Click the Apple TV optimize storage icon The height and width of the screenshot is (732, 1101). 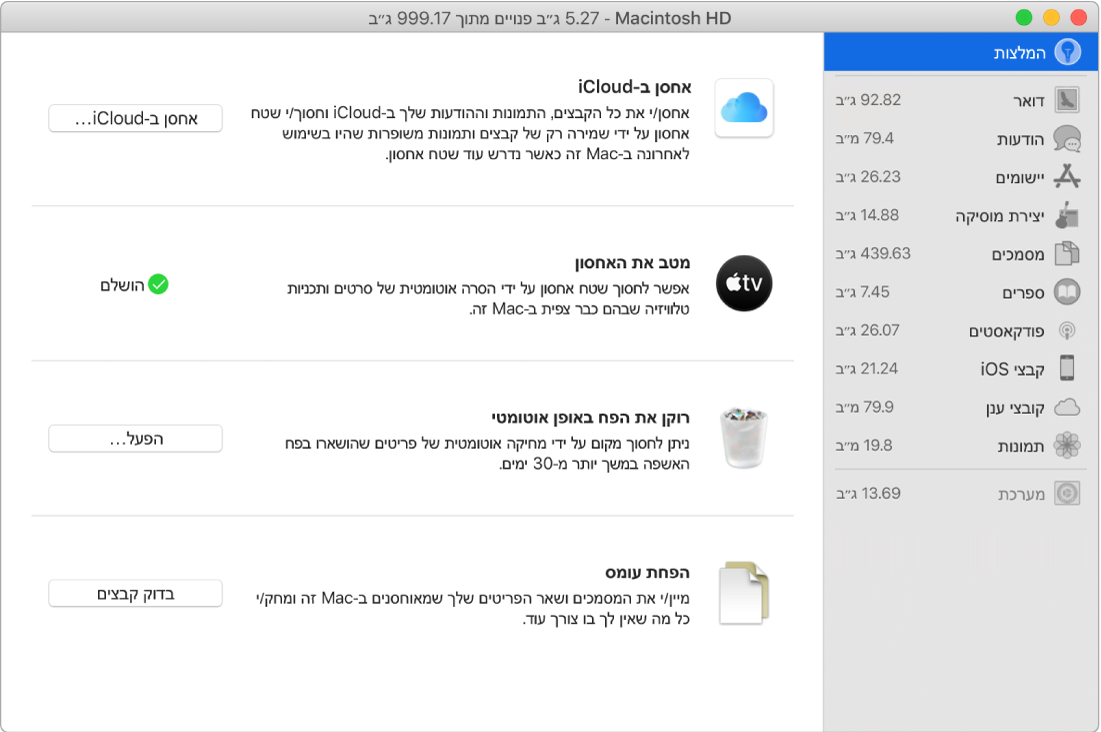click(743, 283)
